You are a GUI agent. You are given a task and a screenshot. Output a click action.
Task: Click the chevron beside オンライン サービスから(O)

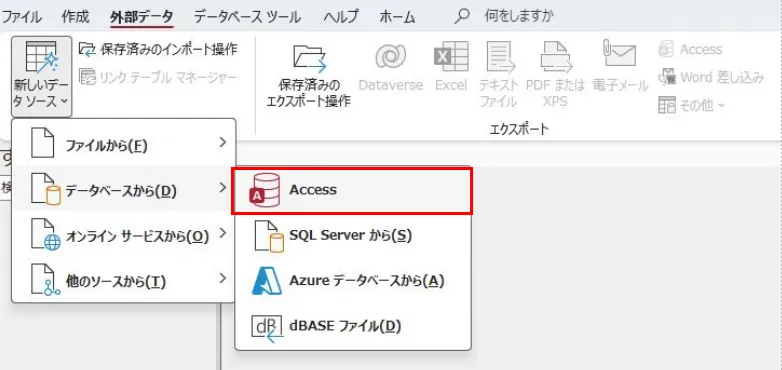tap(222, 233)
